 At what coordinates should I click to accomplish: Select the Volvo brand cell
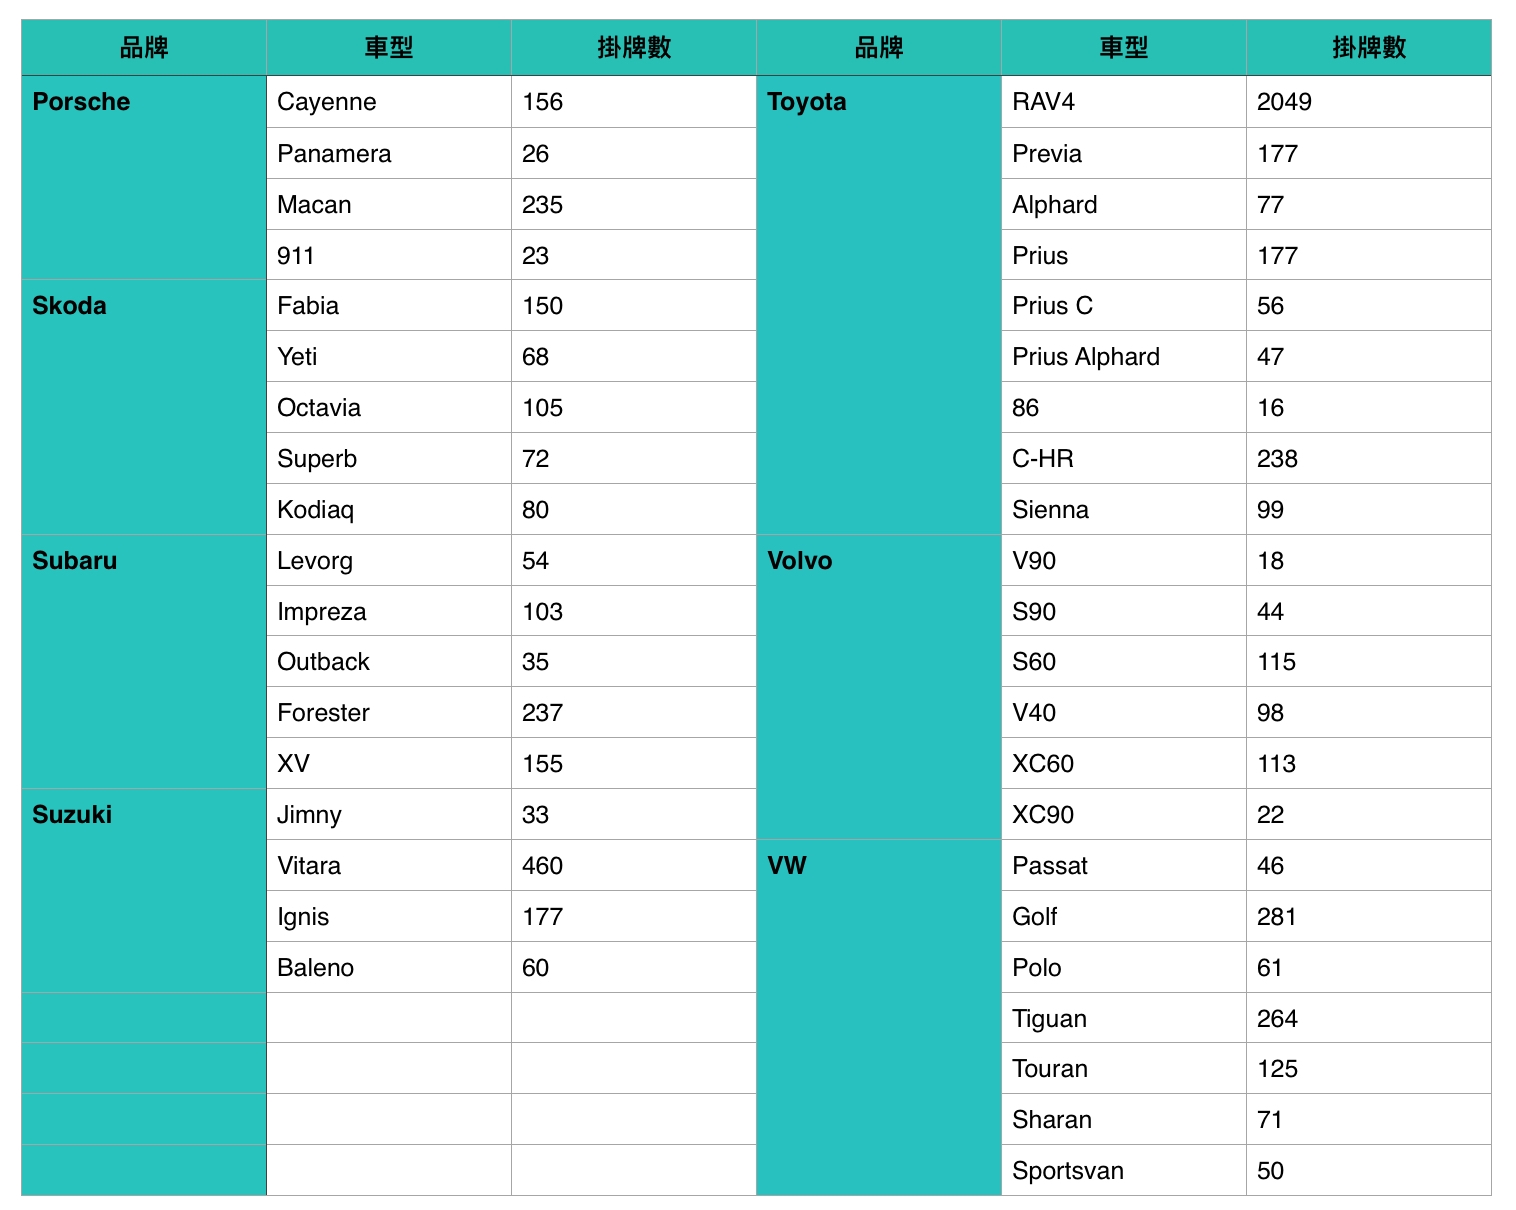coord(879,687)
